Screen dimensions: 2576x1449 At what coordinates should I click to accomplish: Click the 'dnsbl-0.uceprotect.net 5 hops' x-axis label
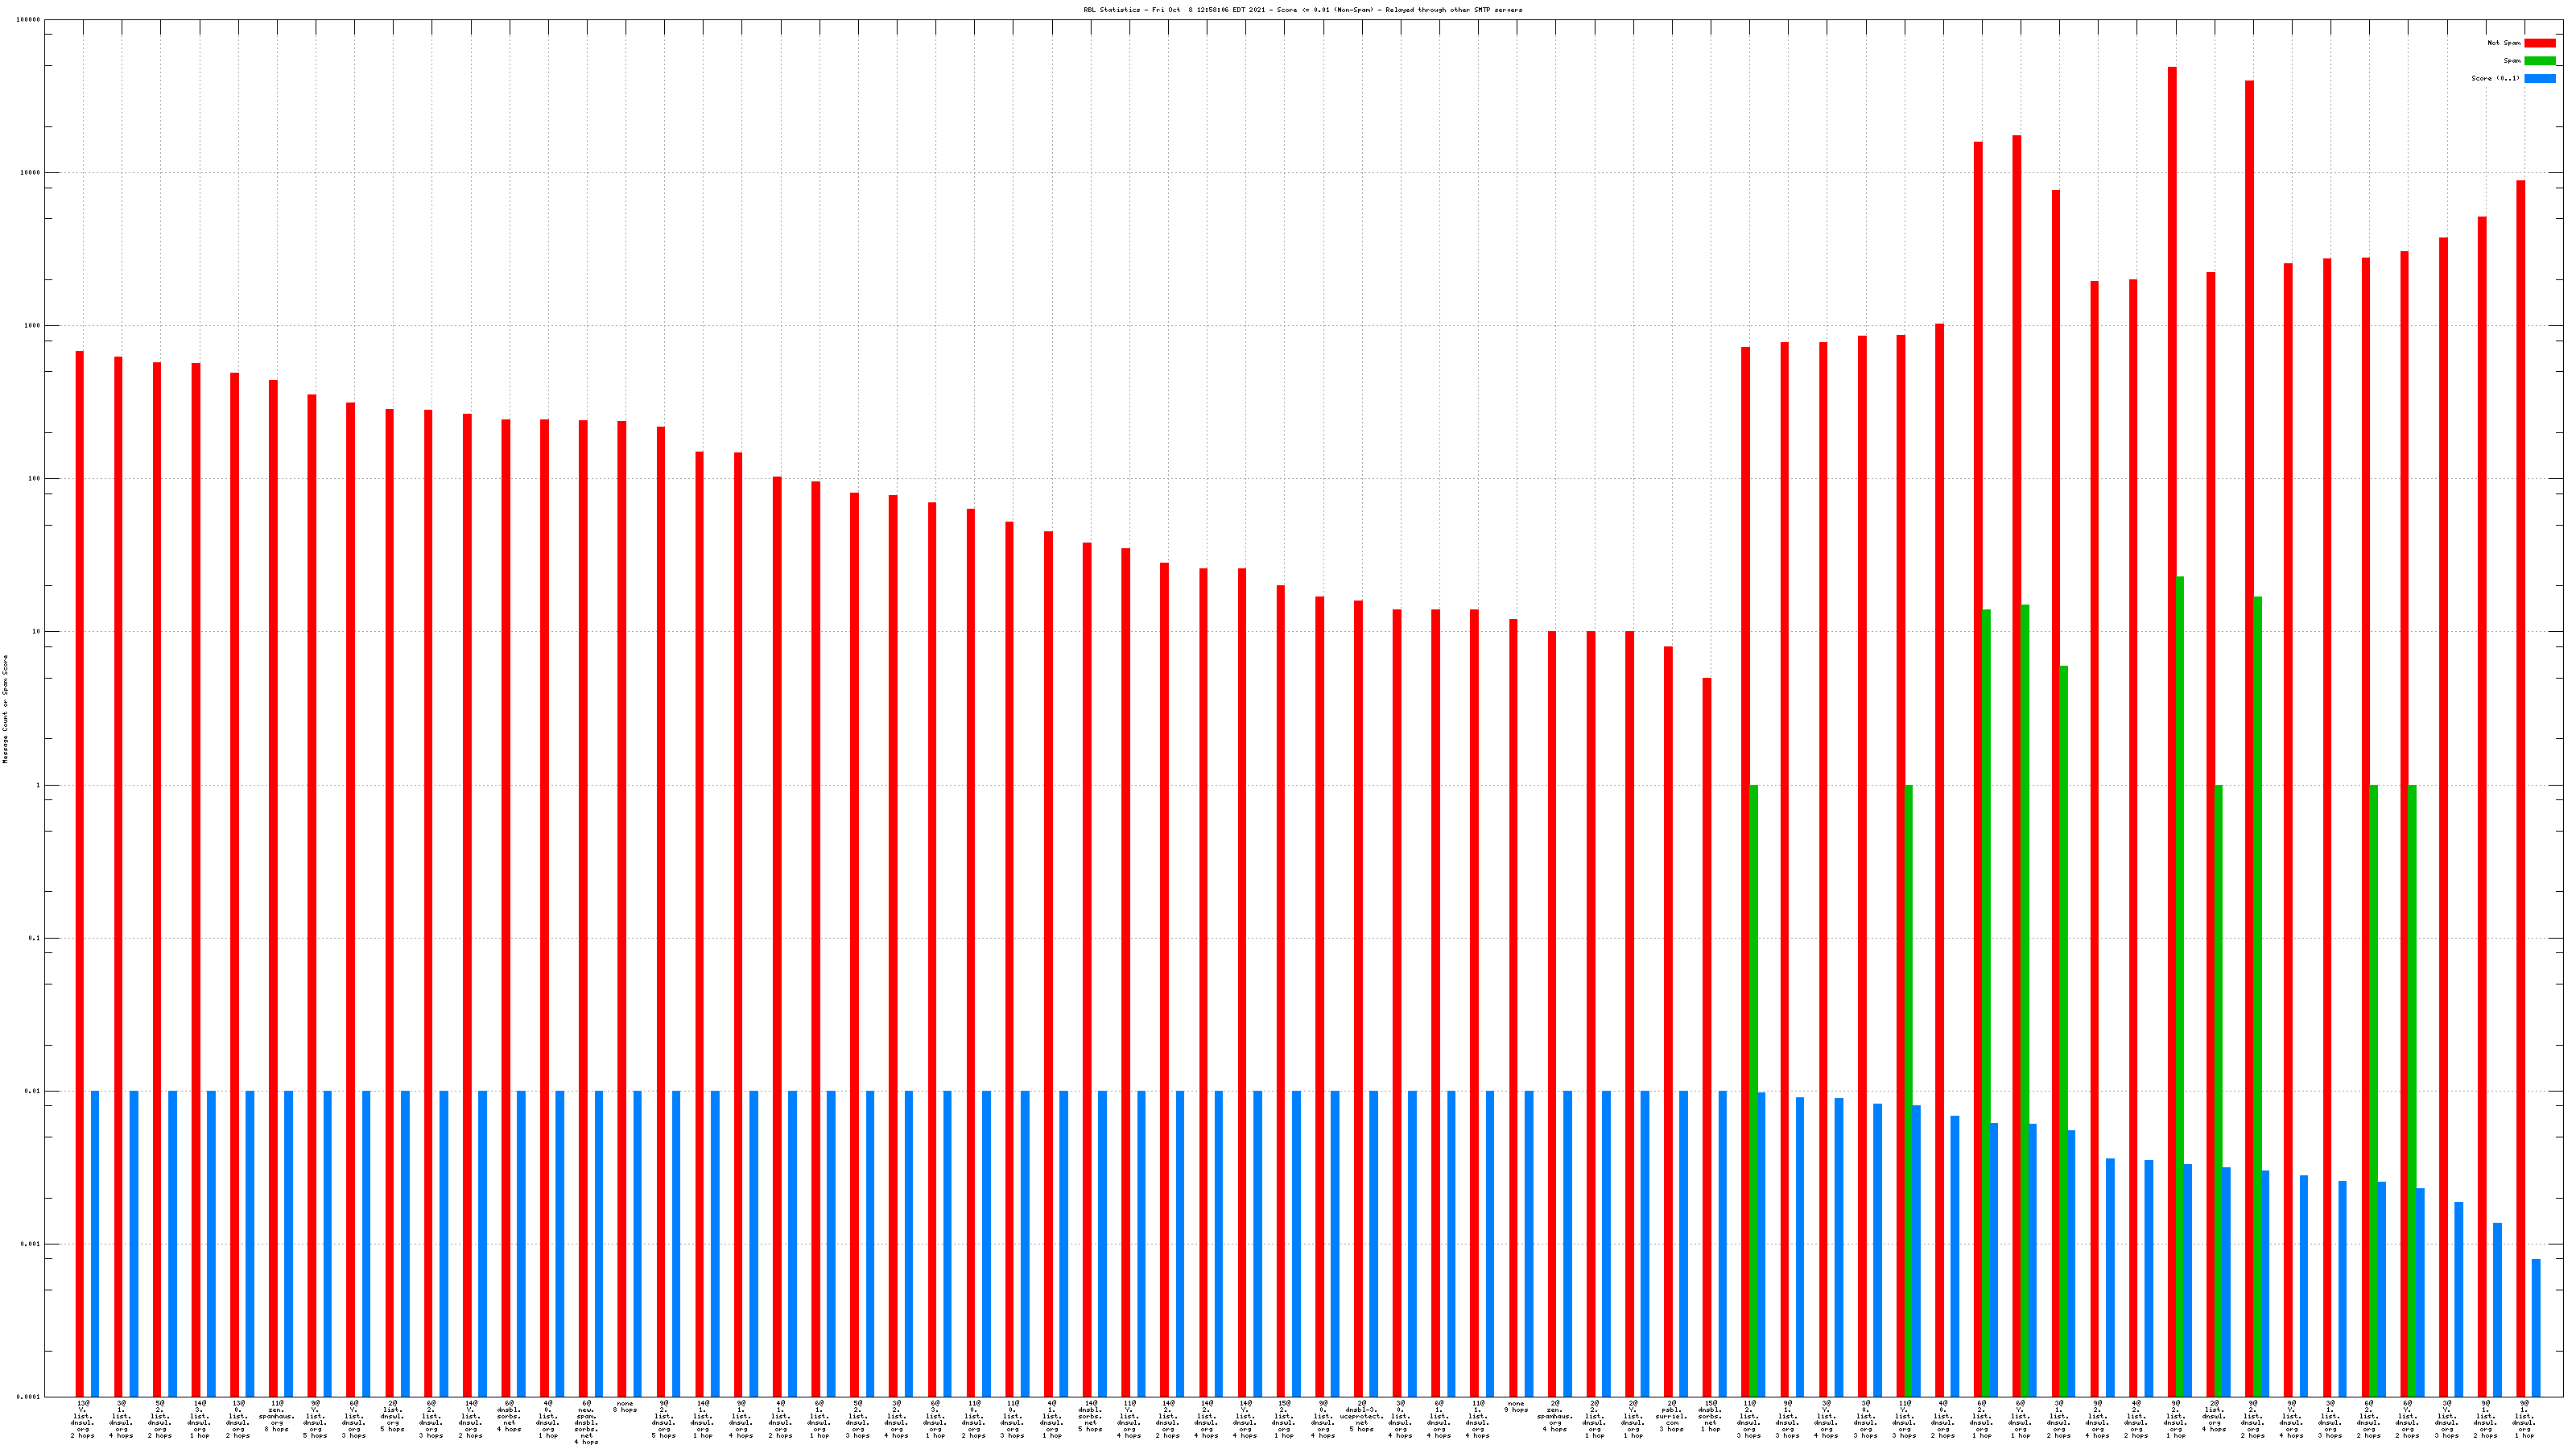(x=1361, y=1416)
